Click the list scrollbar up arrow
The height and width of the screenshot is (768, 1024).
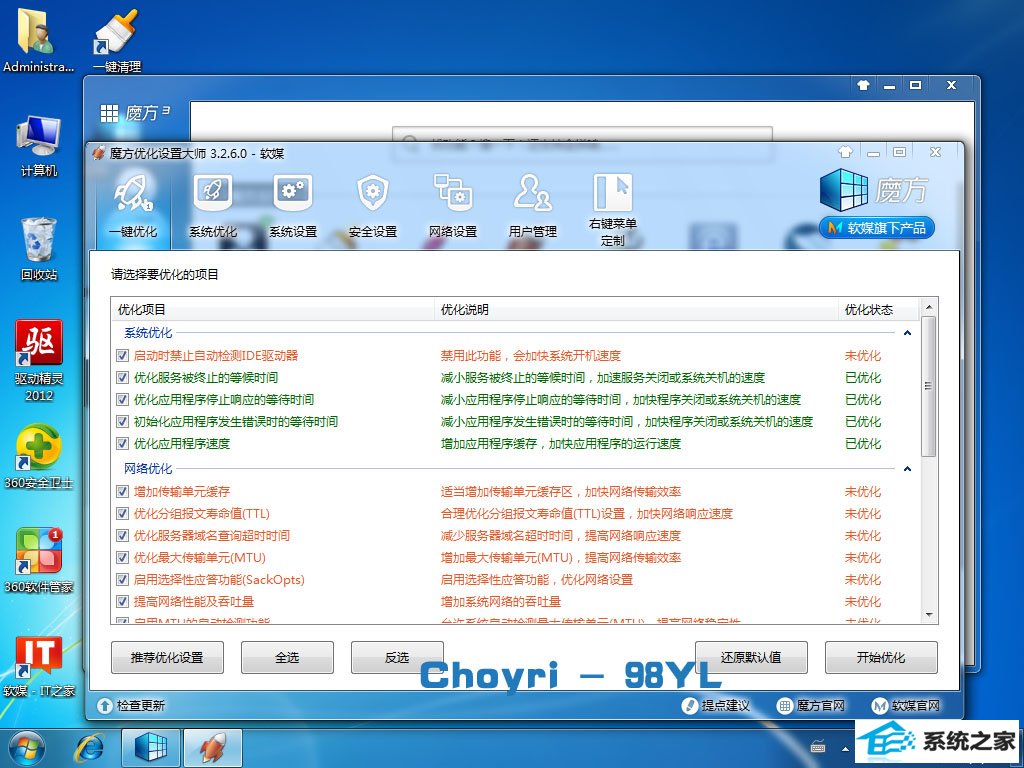(x=928, y=306)
